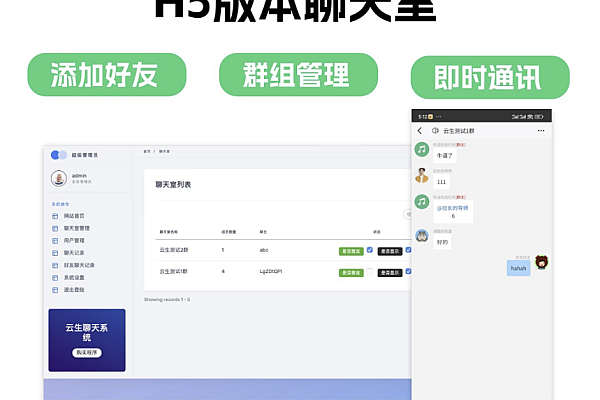
Task: Check the 是否禁言 checkbox for 云生测试1群
Action: (x=370, y=271)
